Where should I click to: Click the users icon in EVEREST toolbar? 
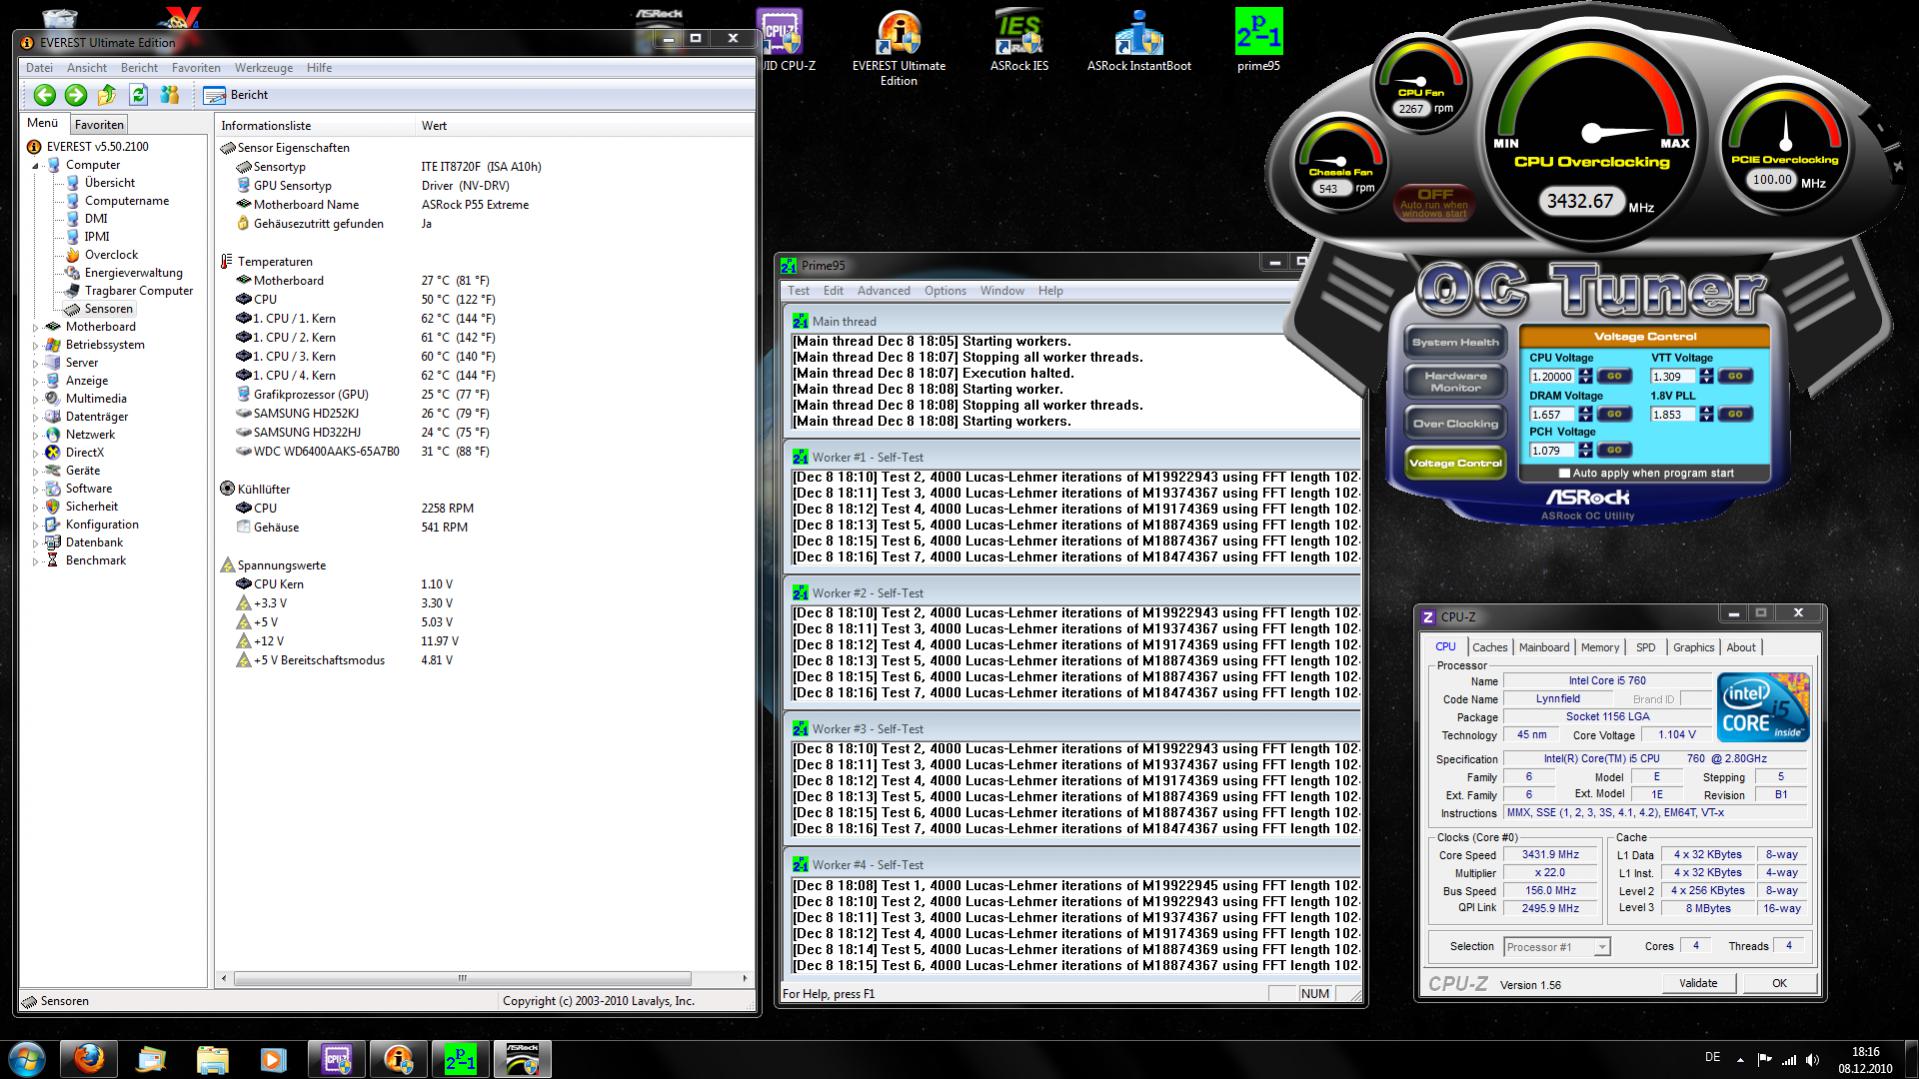click(x=170, y=95)
